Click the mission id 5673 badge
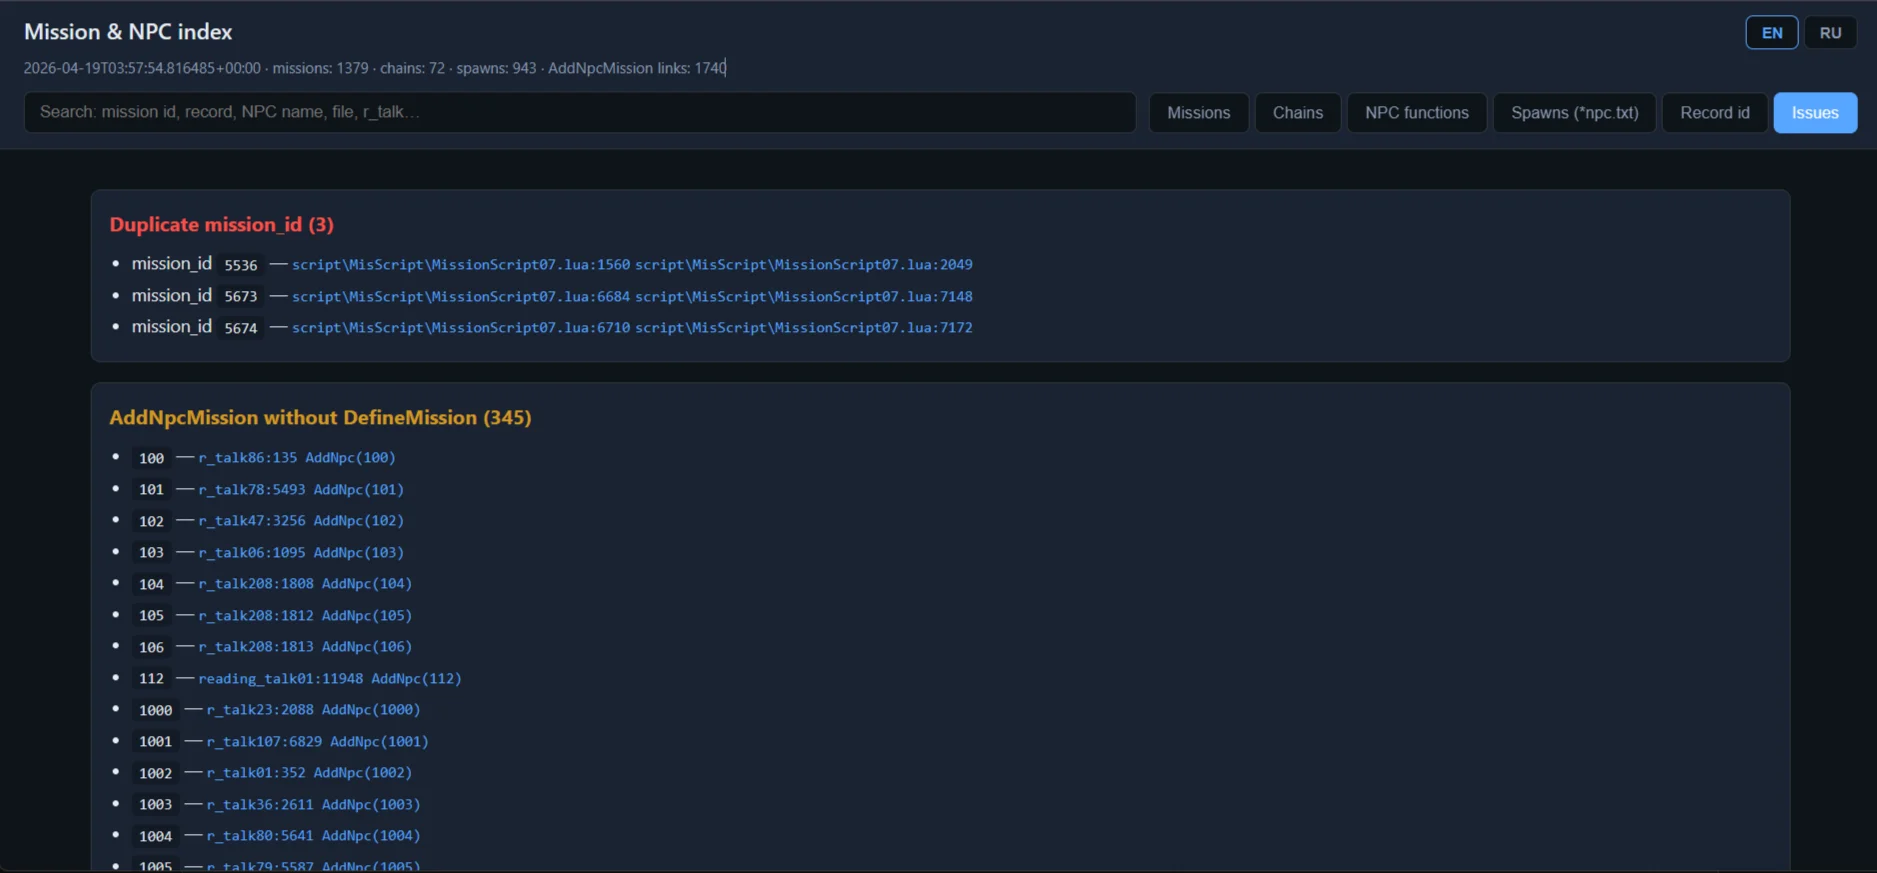Image resolution: width=1877 pixels, height=873 pixels. (240, 297)
